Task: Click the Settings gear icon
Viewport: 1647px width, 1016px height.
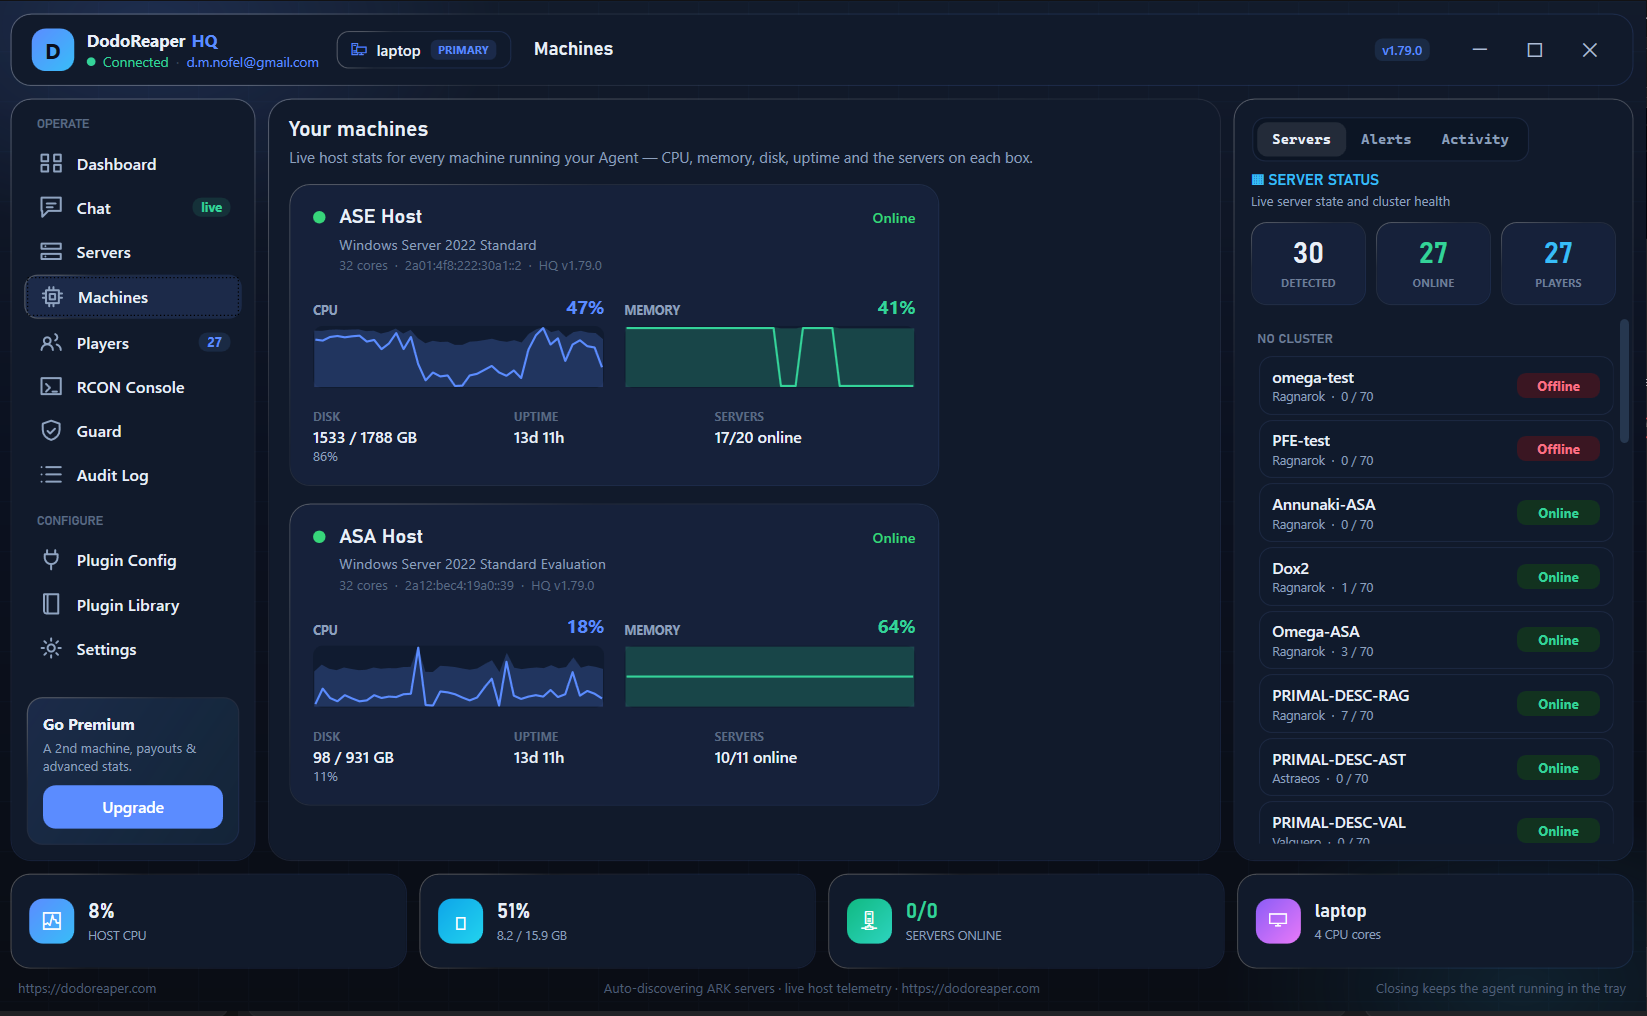Action: (51, 648)
